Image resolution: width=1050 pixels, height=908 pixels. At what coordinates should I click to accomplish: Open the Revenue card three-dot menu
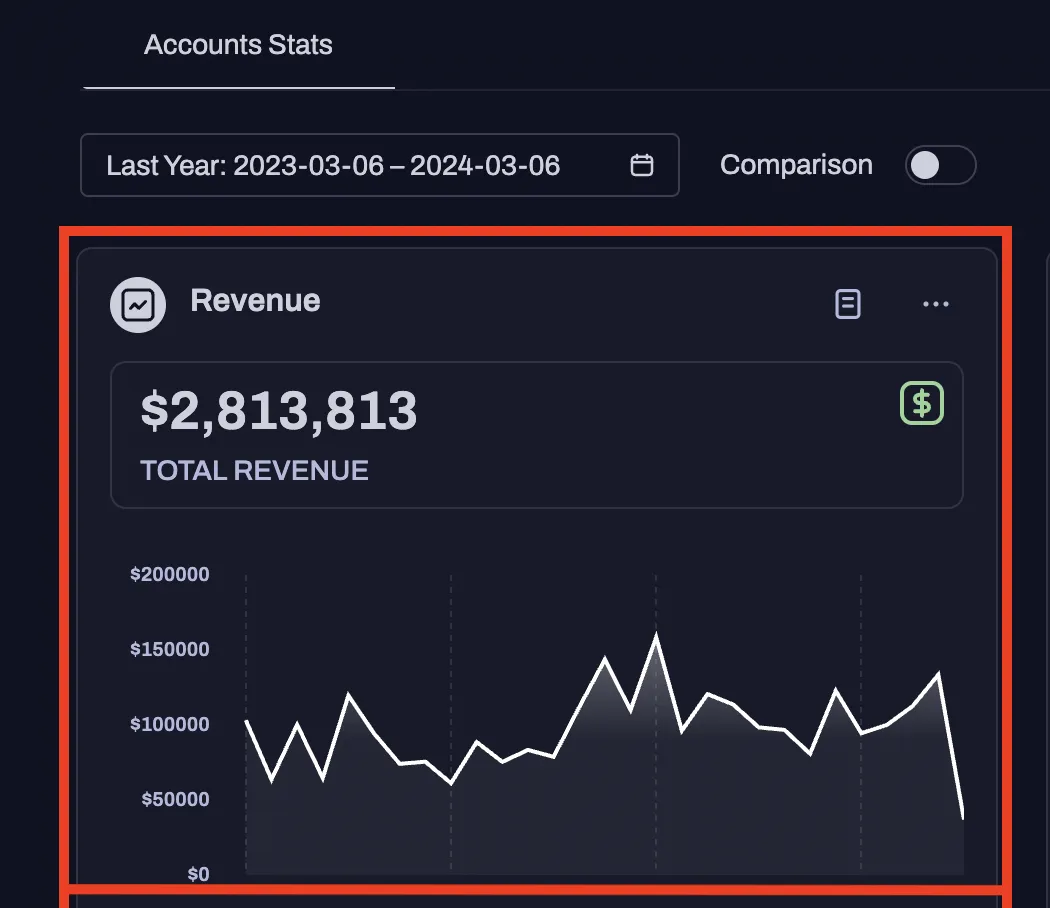click(x=935, y=304)
